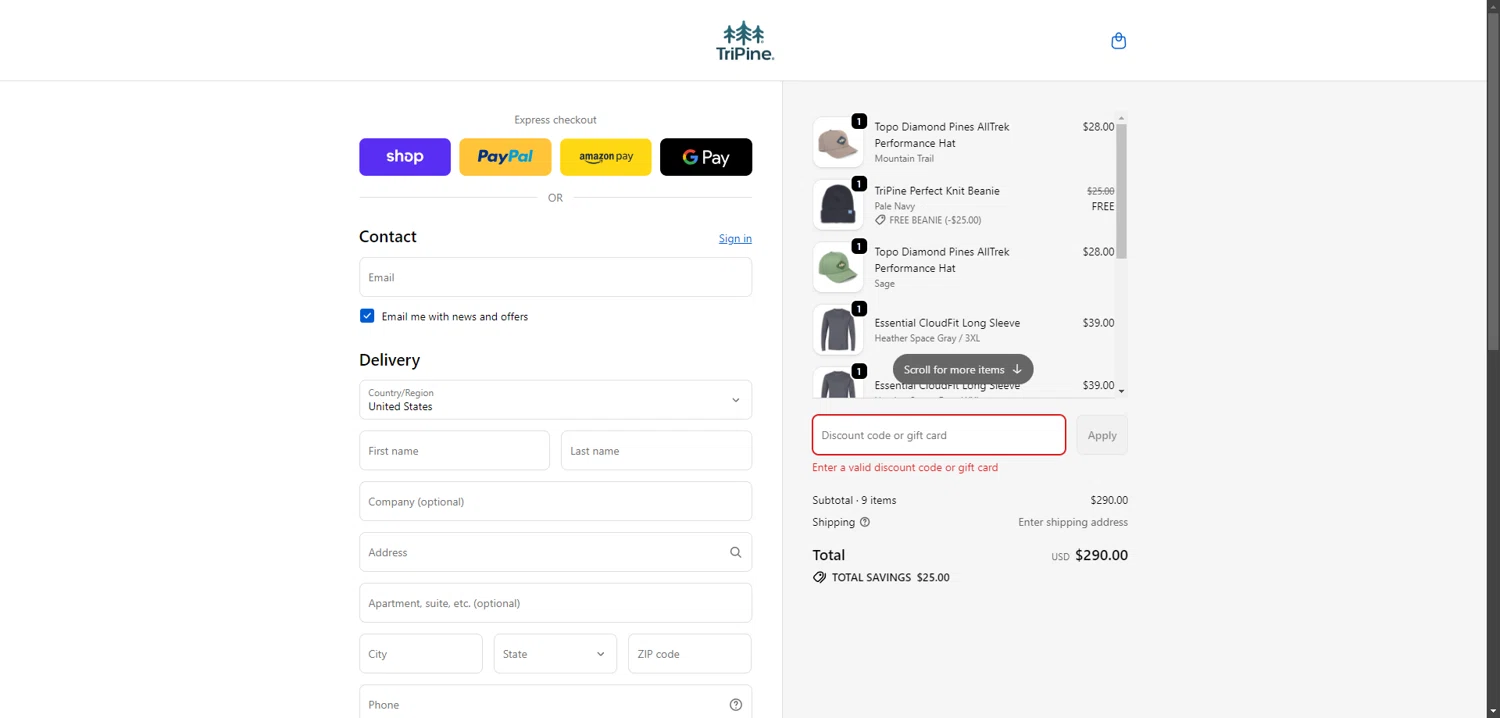This screenshot has height=718, width=1500.
Task: Uncheck Email me with news and offers
Action: [x=367, y=316]
